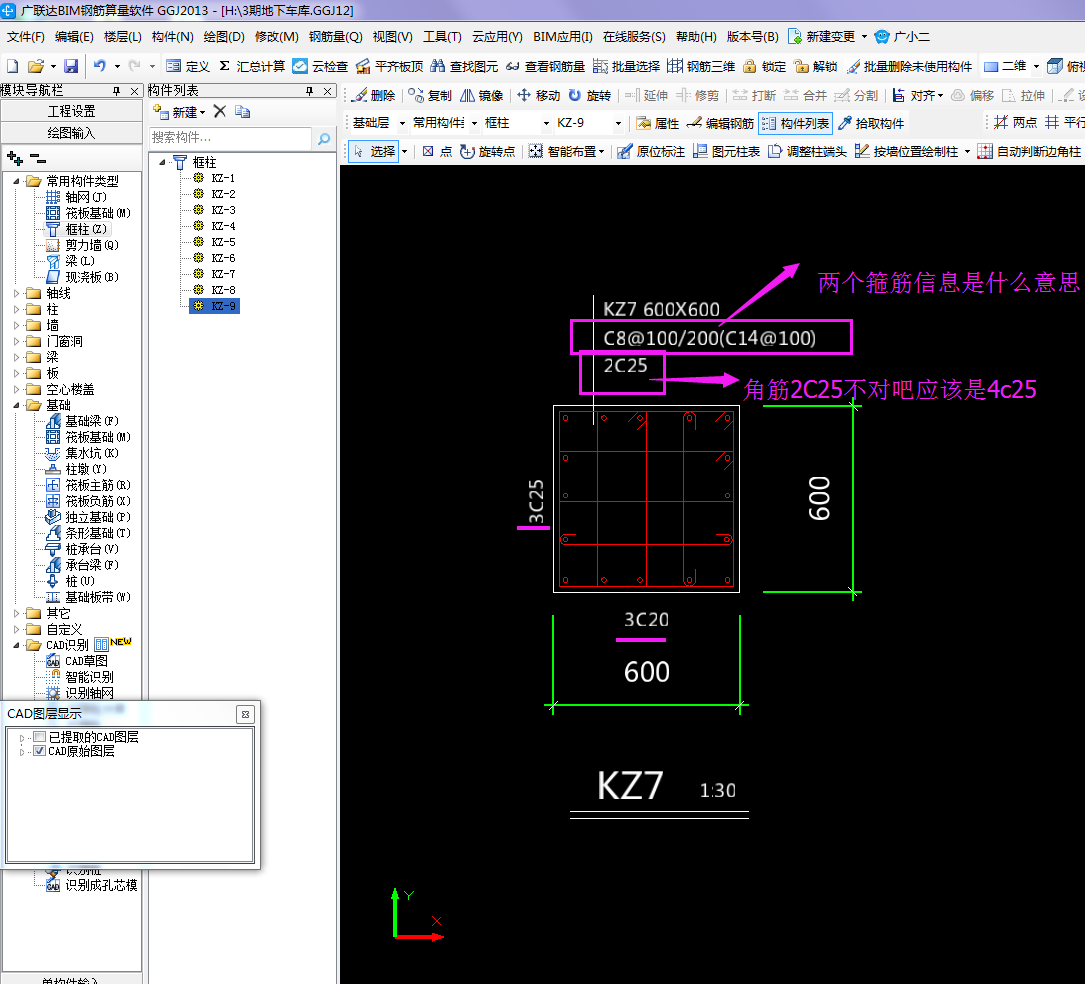Save the project with the disk icon

pos(71,66)
